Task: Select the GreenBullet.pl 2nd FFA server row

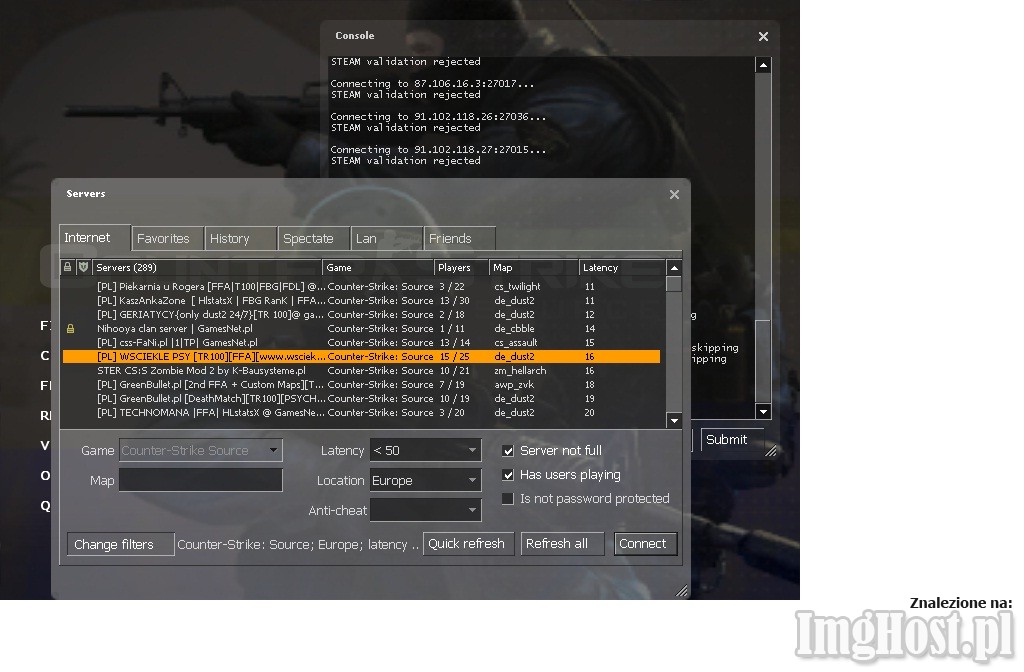Action: pyautogui.click(x=361, y=385)
